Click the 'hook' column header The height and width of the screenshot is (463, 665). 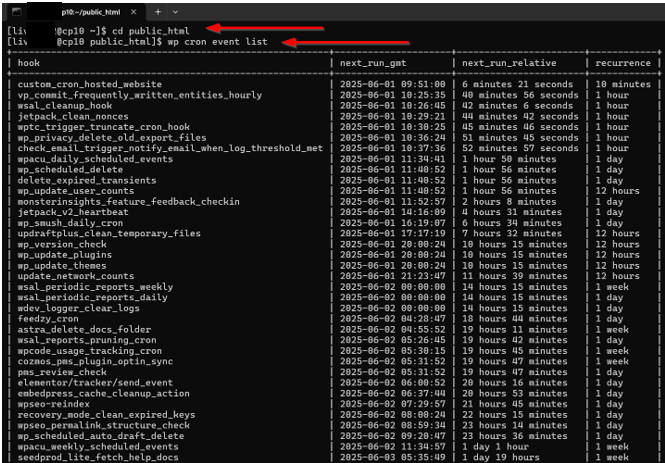pyautogui.click(x=28, y=63)
